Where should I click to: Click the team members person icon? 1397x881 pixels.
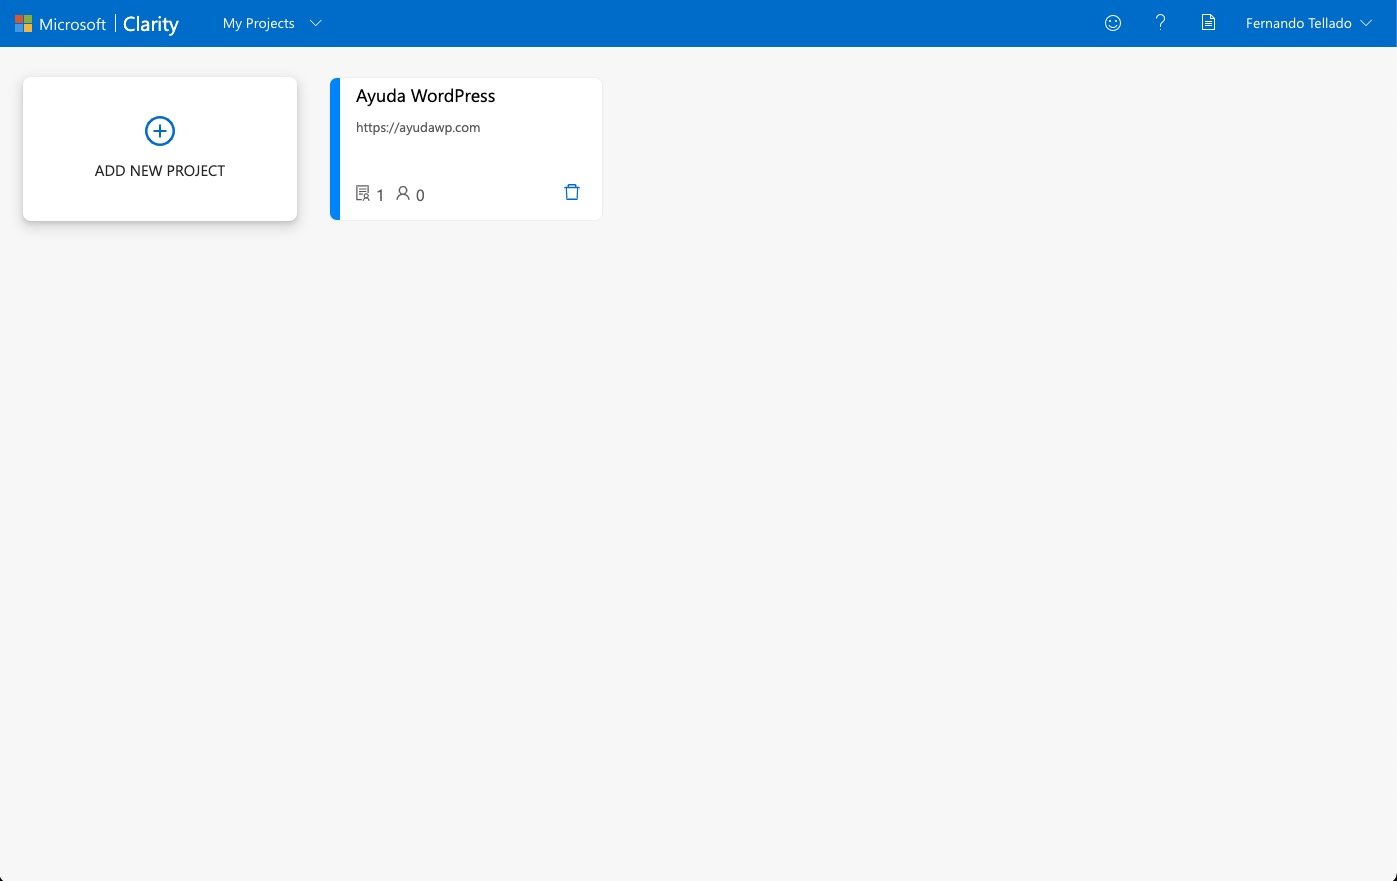pyautogui.click(x=403, y=193)
